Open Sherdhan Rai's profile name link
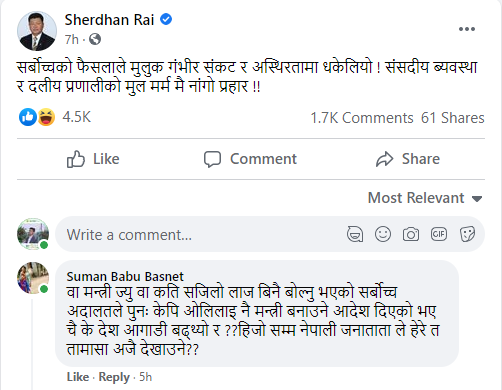 click(109, 20)
